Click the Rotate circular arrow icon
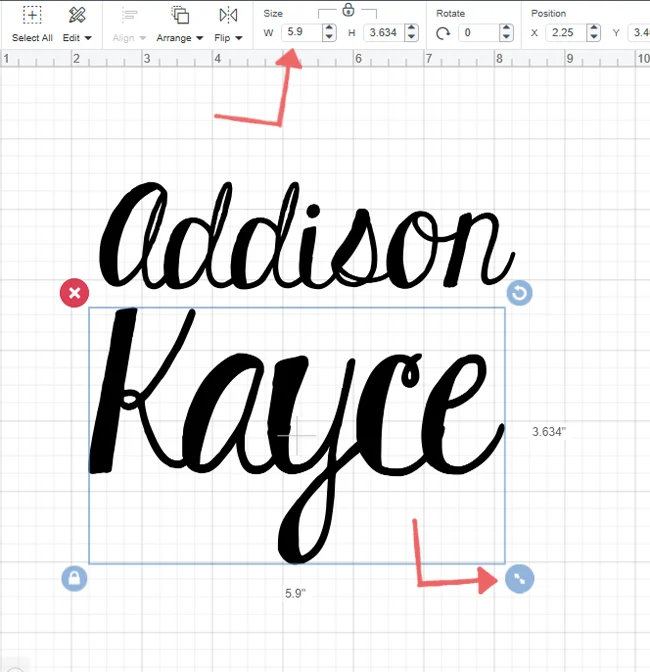Viewport: 650px width, 672px height. click(x=443, y=33)
